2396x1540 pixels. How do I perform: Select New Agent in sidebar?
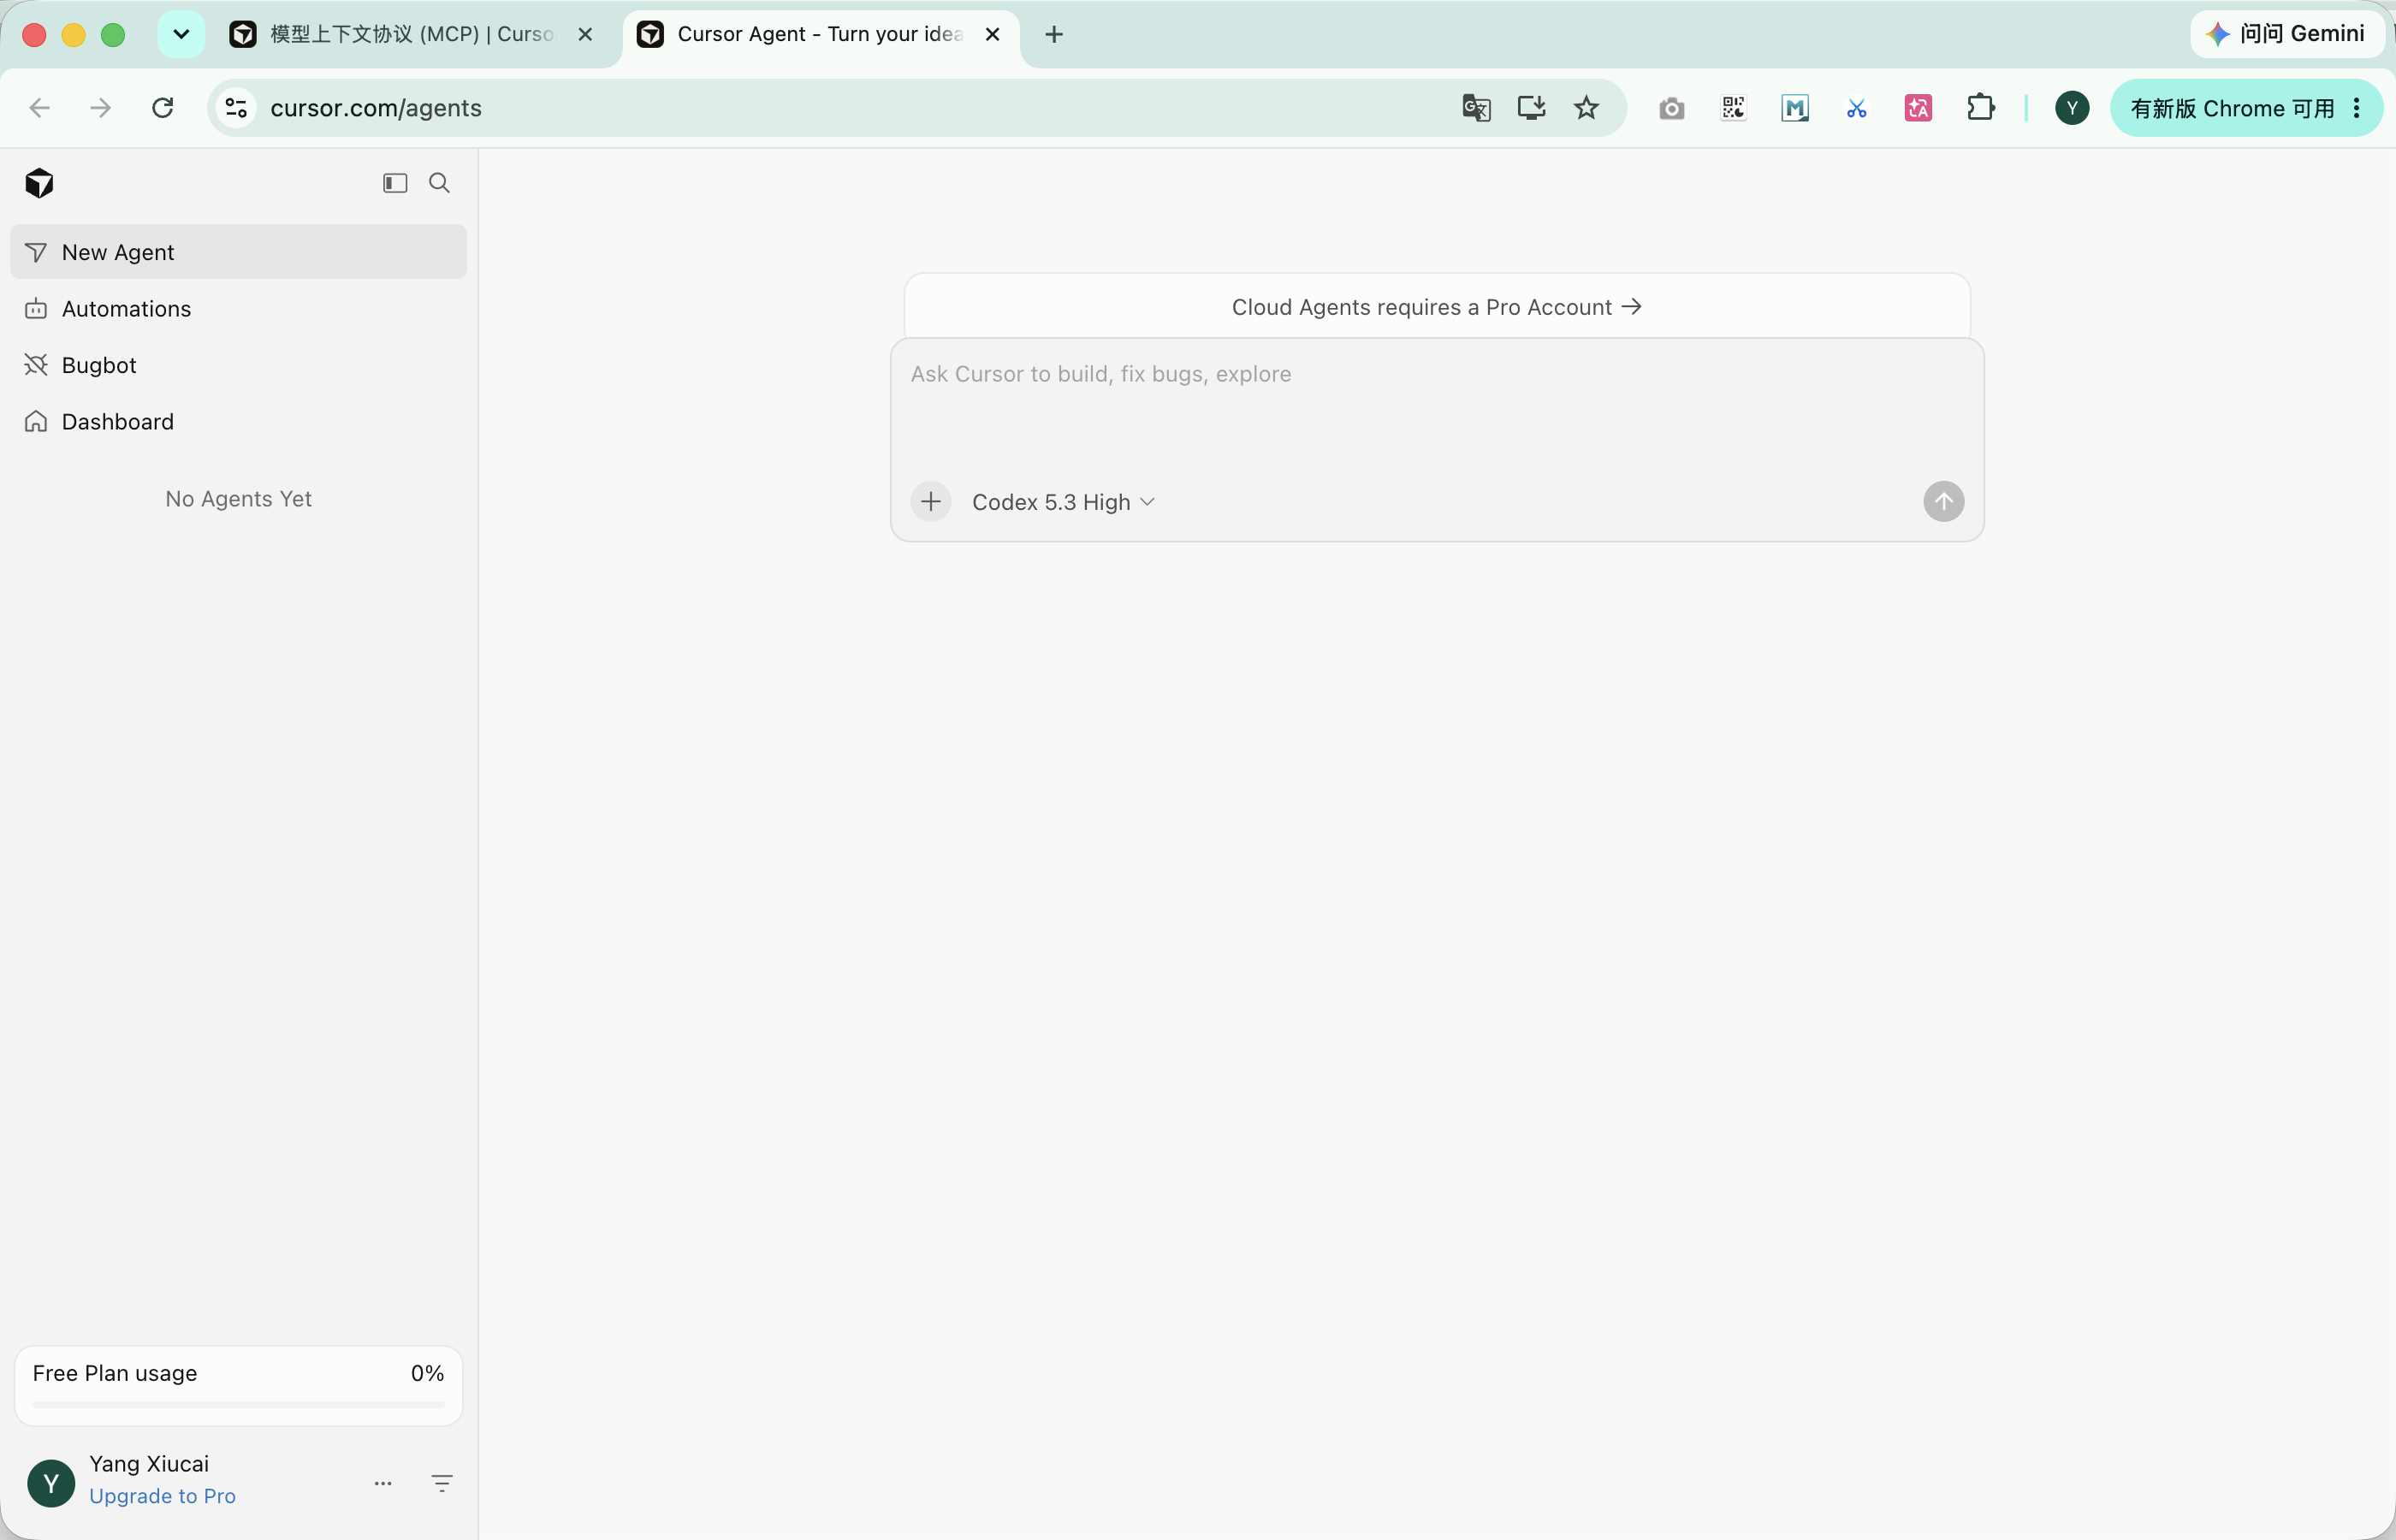[238, 252]
